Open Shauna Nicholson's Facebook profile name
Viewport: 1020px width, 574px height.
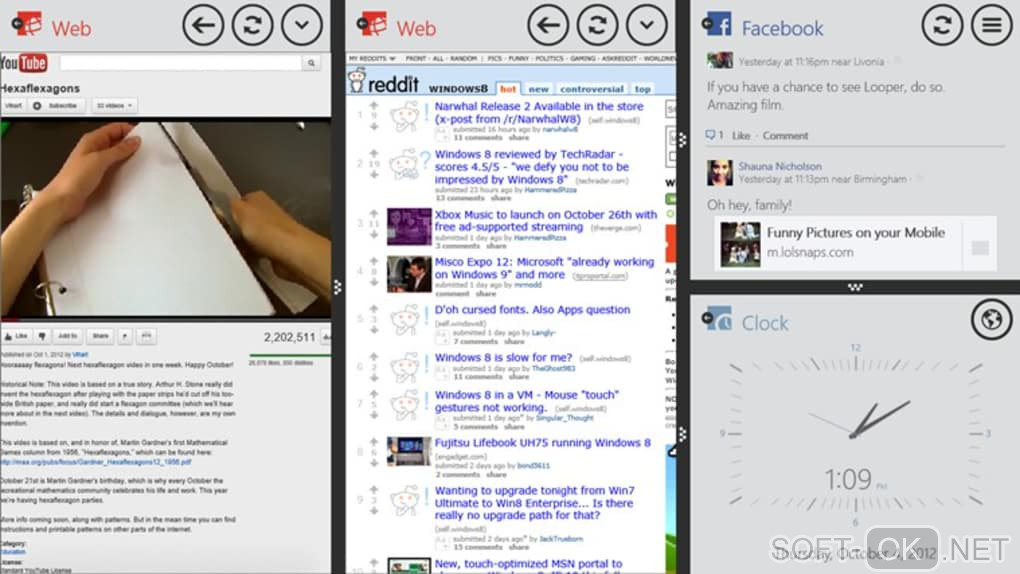[780, 167]
